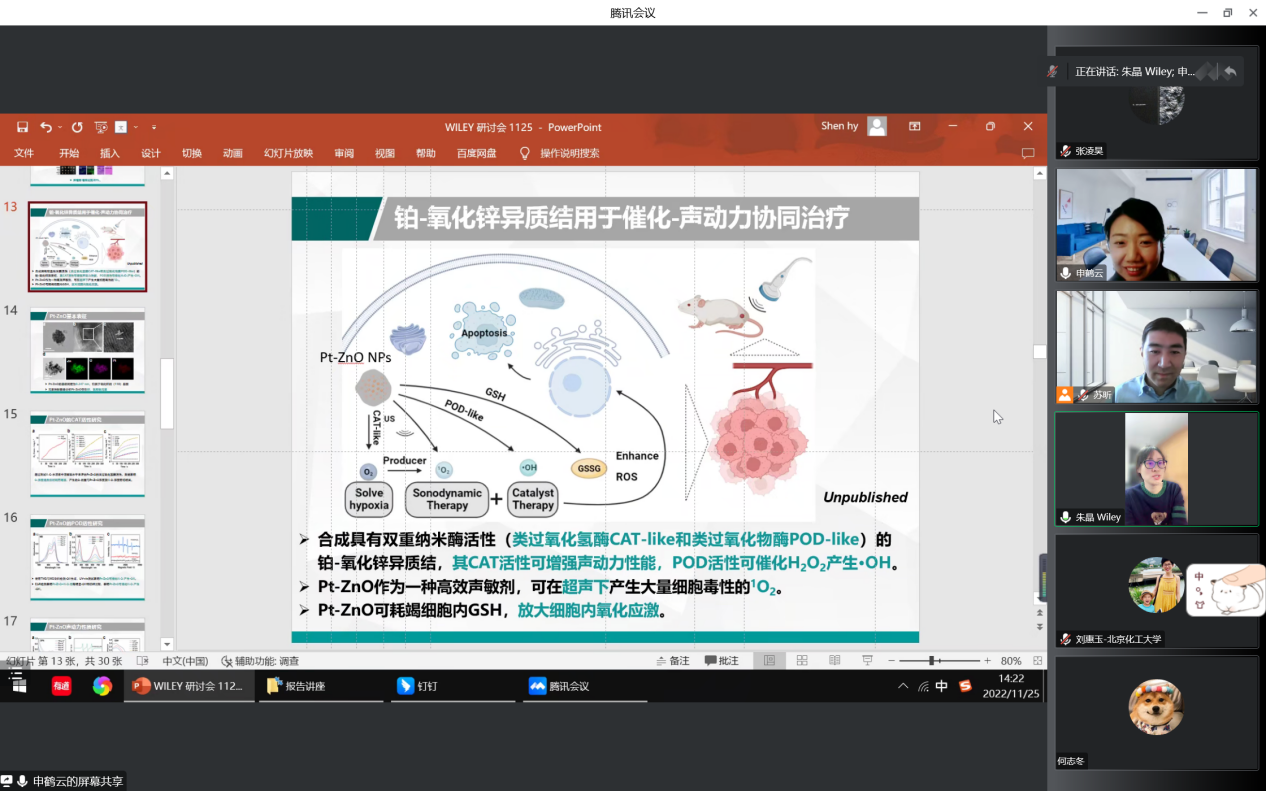Click the slide panel scroll-down arrow

point(167,645)
